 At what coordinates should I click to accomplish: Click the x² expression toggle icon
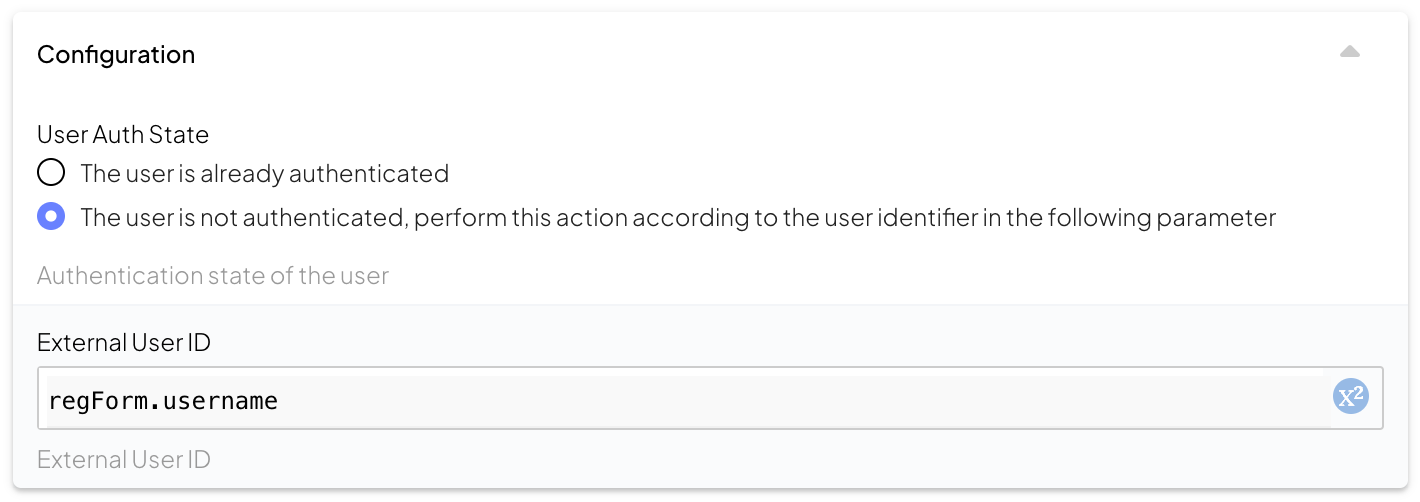coord(1350,397)
